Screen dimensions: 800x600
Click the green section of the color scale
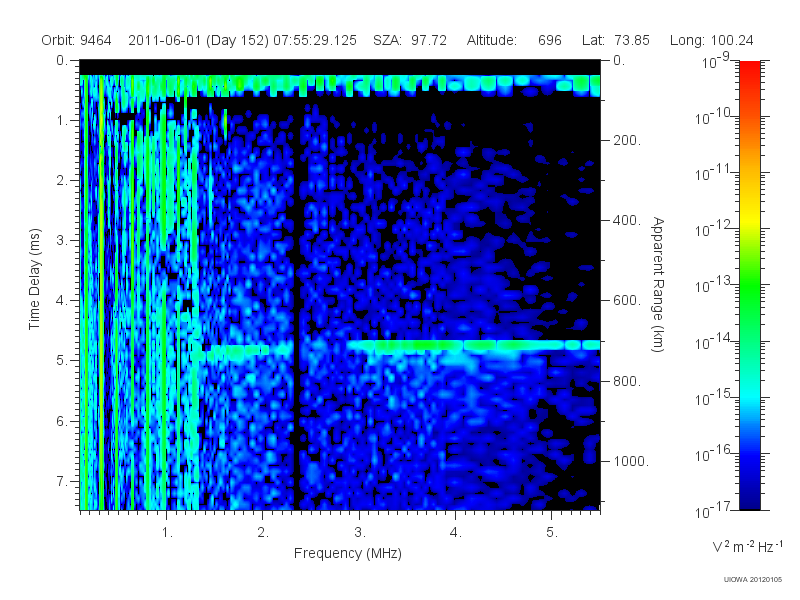[749, 296]
